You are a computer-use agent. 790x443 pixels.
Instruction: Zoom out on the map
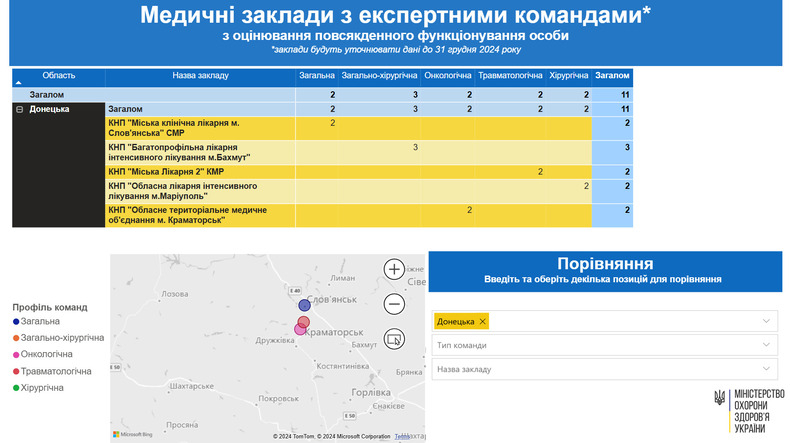[394, 304]
